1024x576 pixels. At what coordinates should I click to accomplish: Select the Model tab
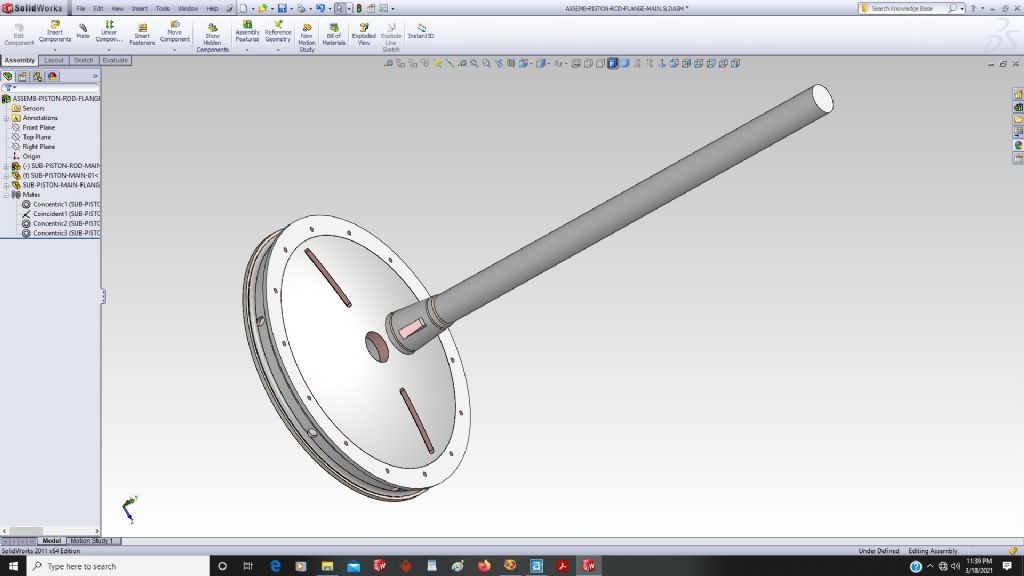point(52,541)
